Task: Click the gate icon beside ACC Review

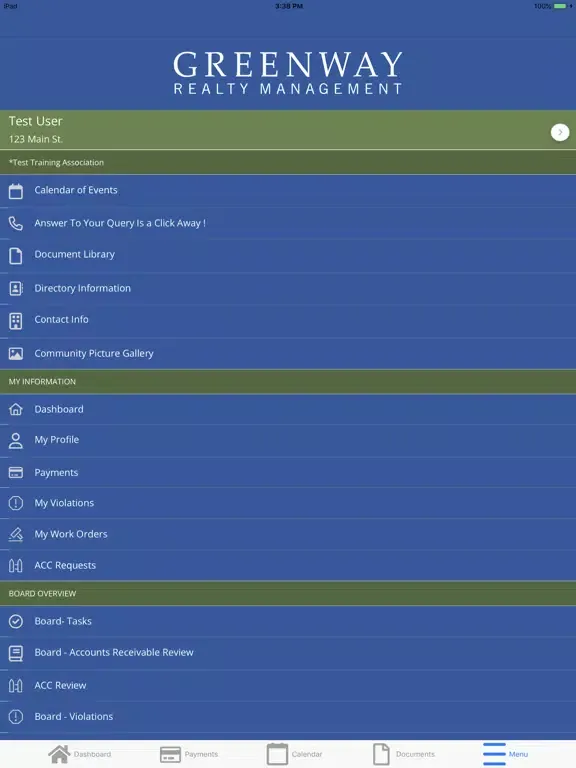Action: click(16, 686)
